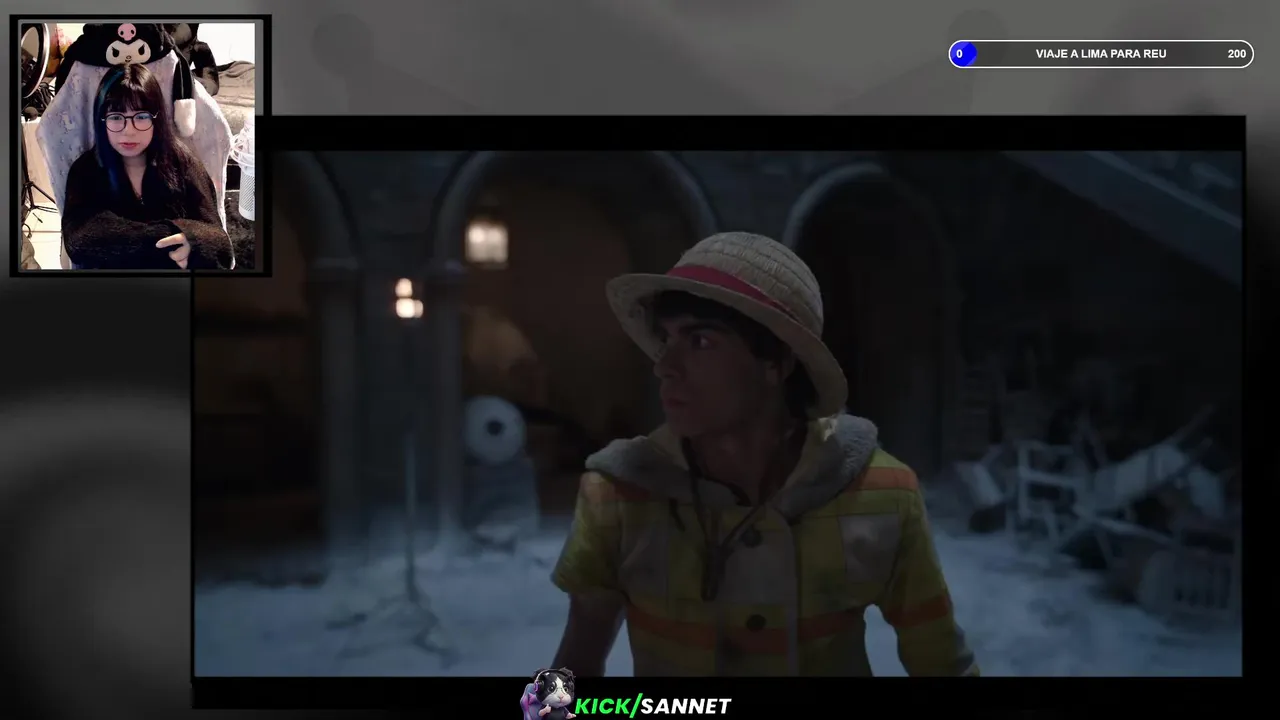Click the 200 goal target number
This screenshot has height=720, width=1280.
tap(1237, 54)
